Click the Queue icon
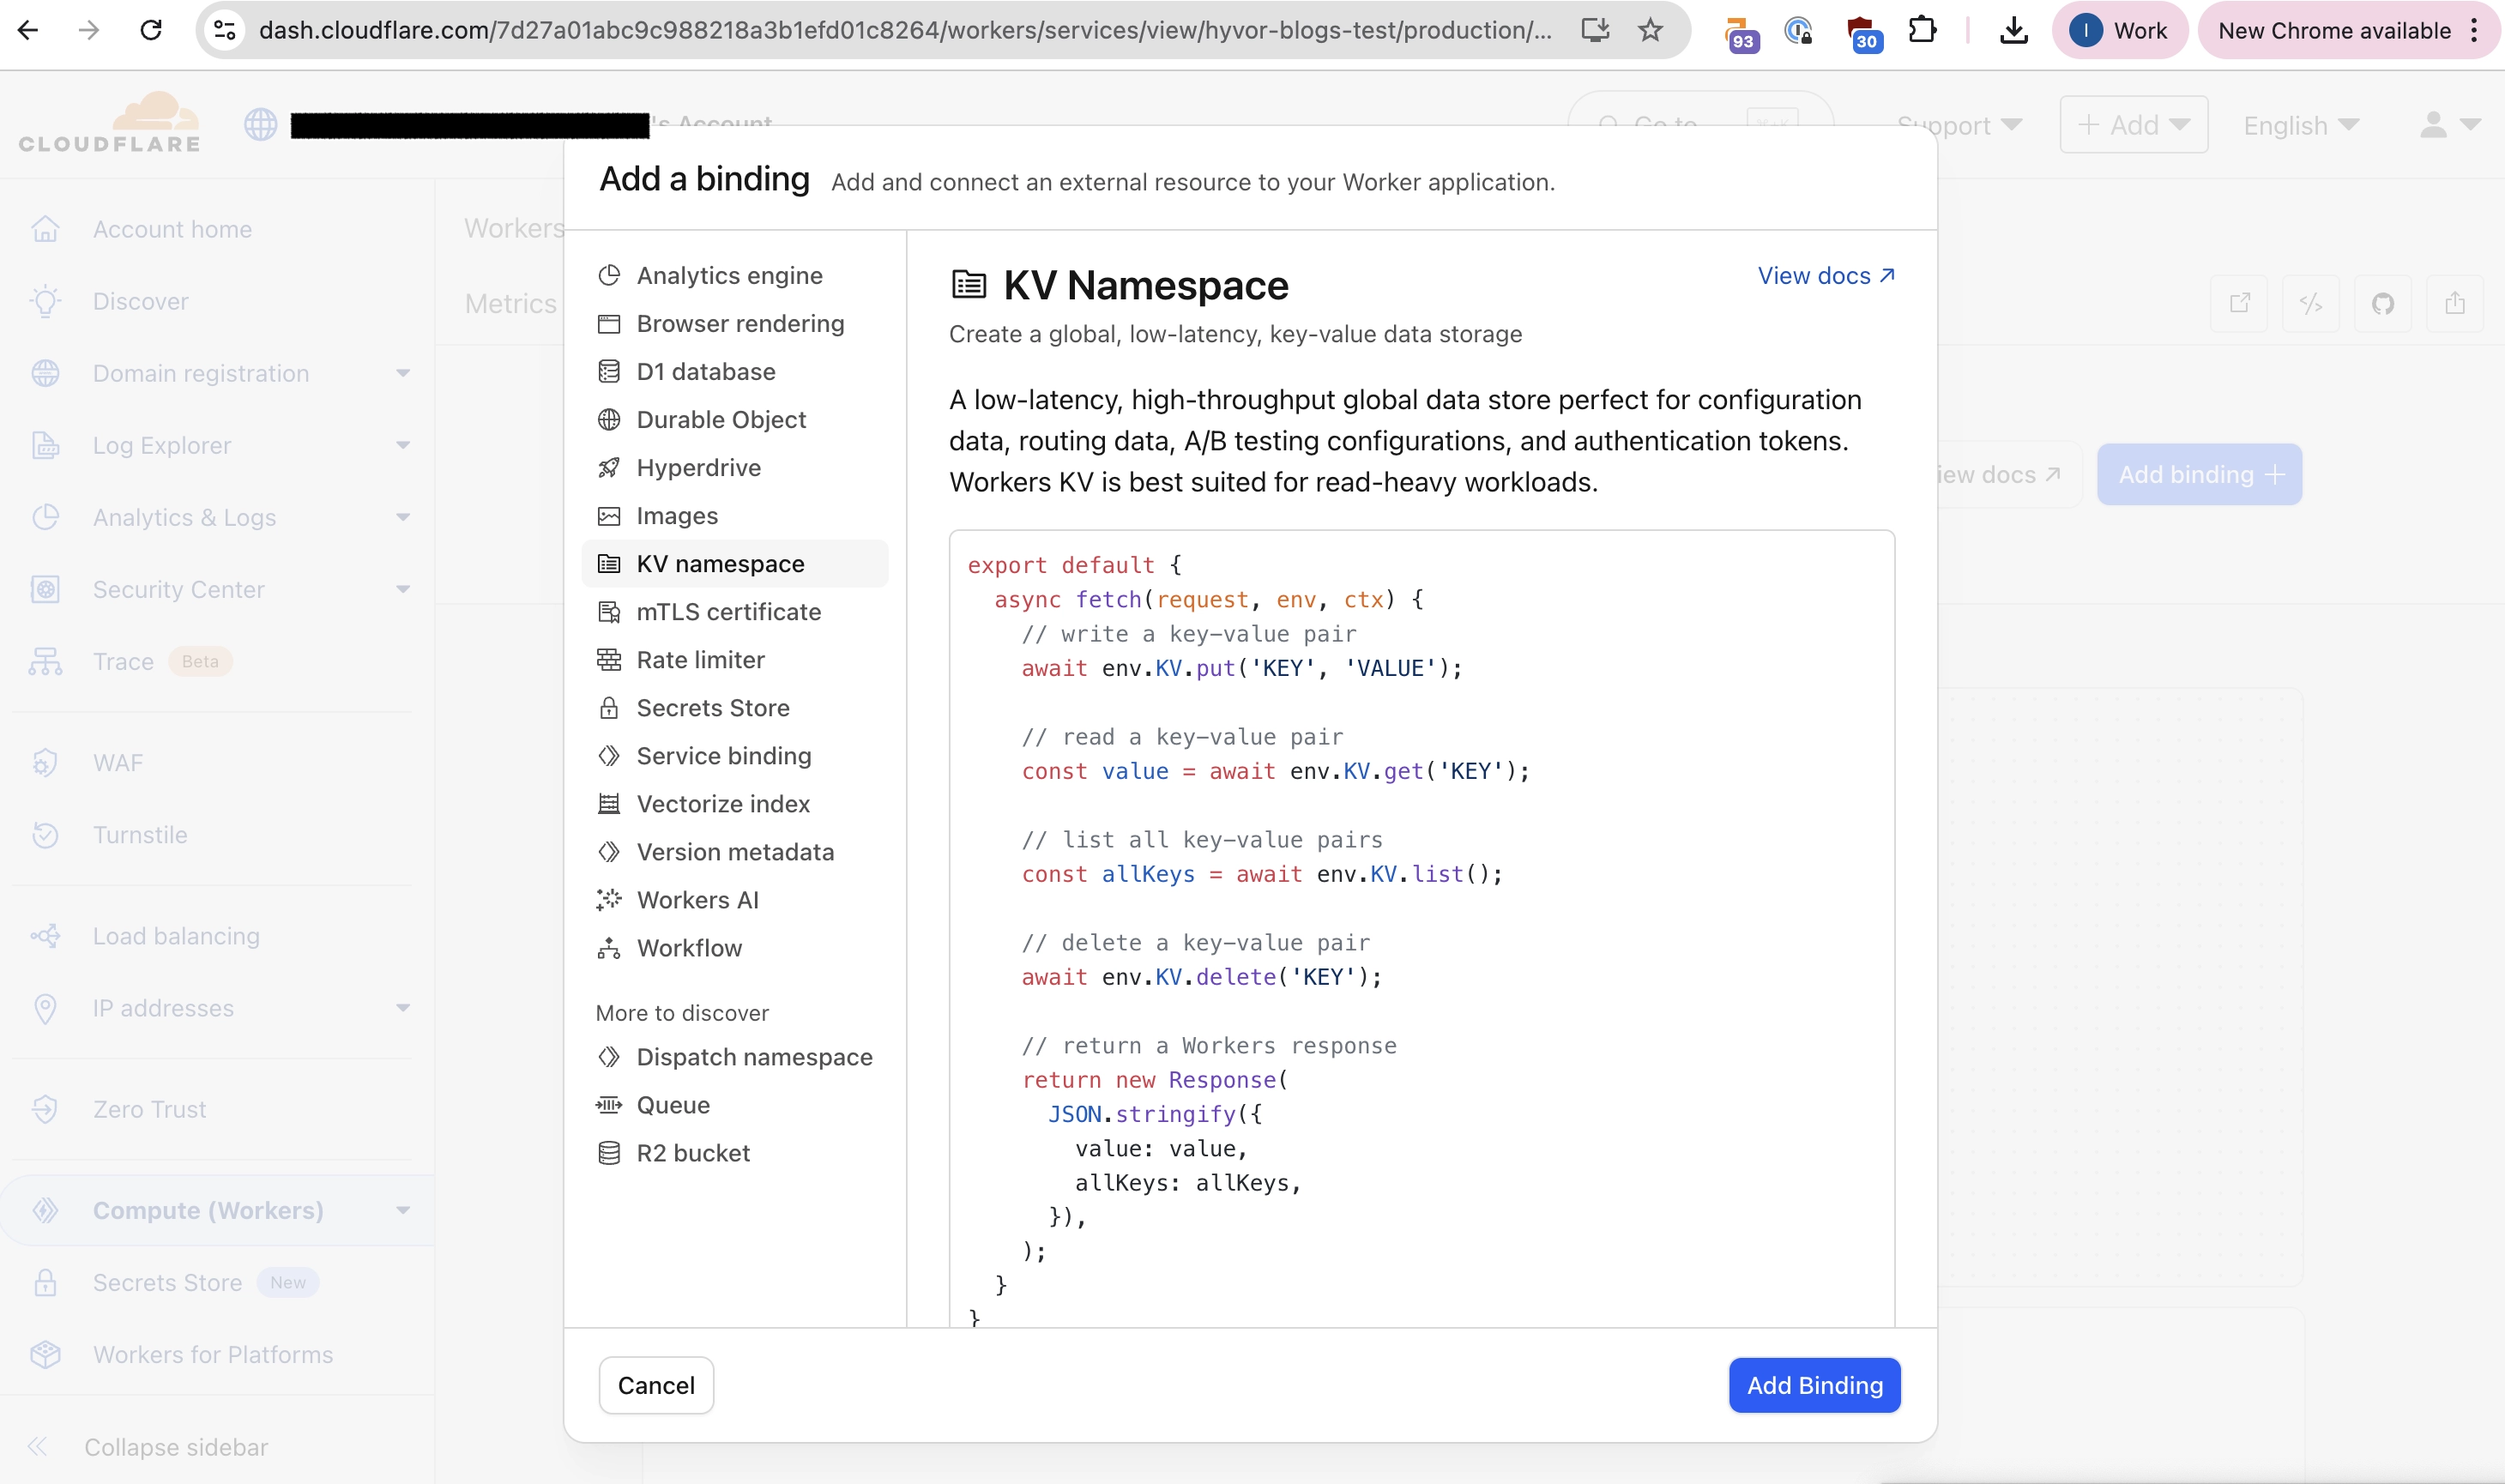The height and width of the screenshot is (1484, 2505). [x=609, y=1105]
